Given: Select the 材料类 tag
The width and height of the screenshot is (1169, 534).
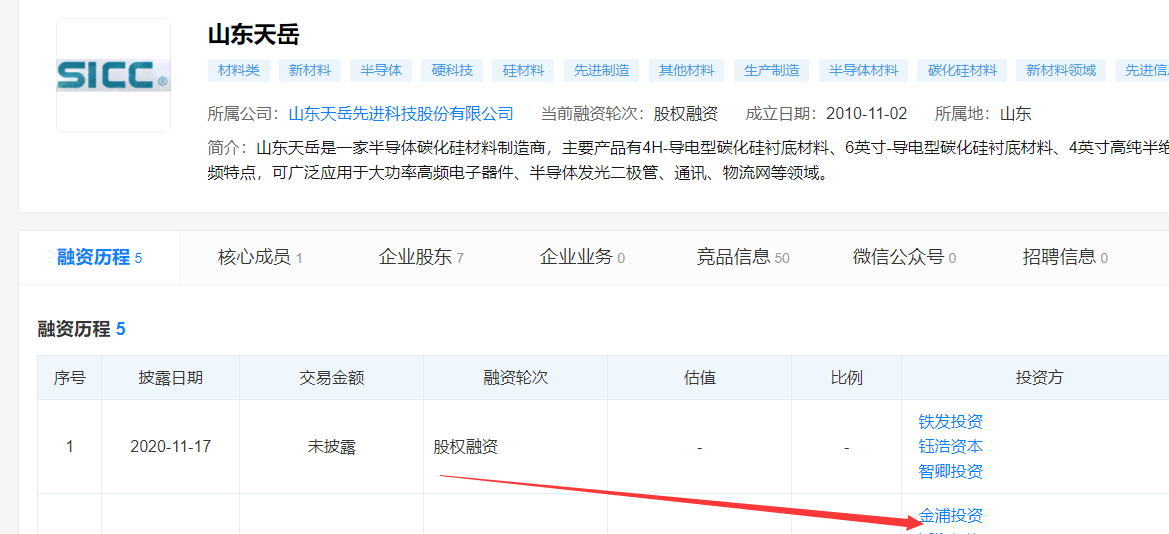Looking at the screenshot, I should click(x=239, y=71).
